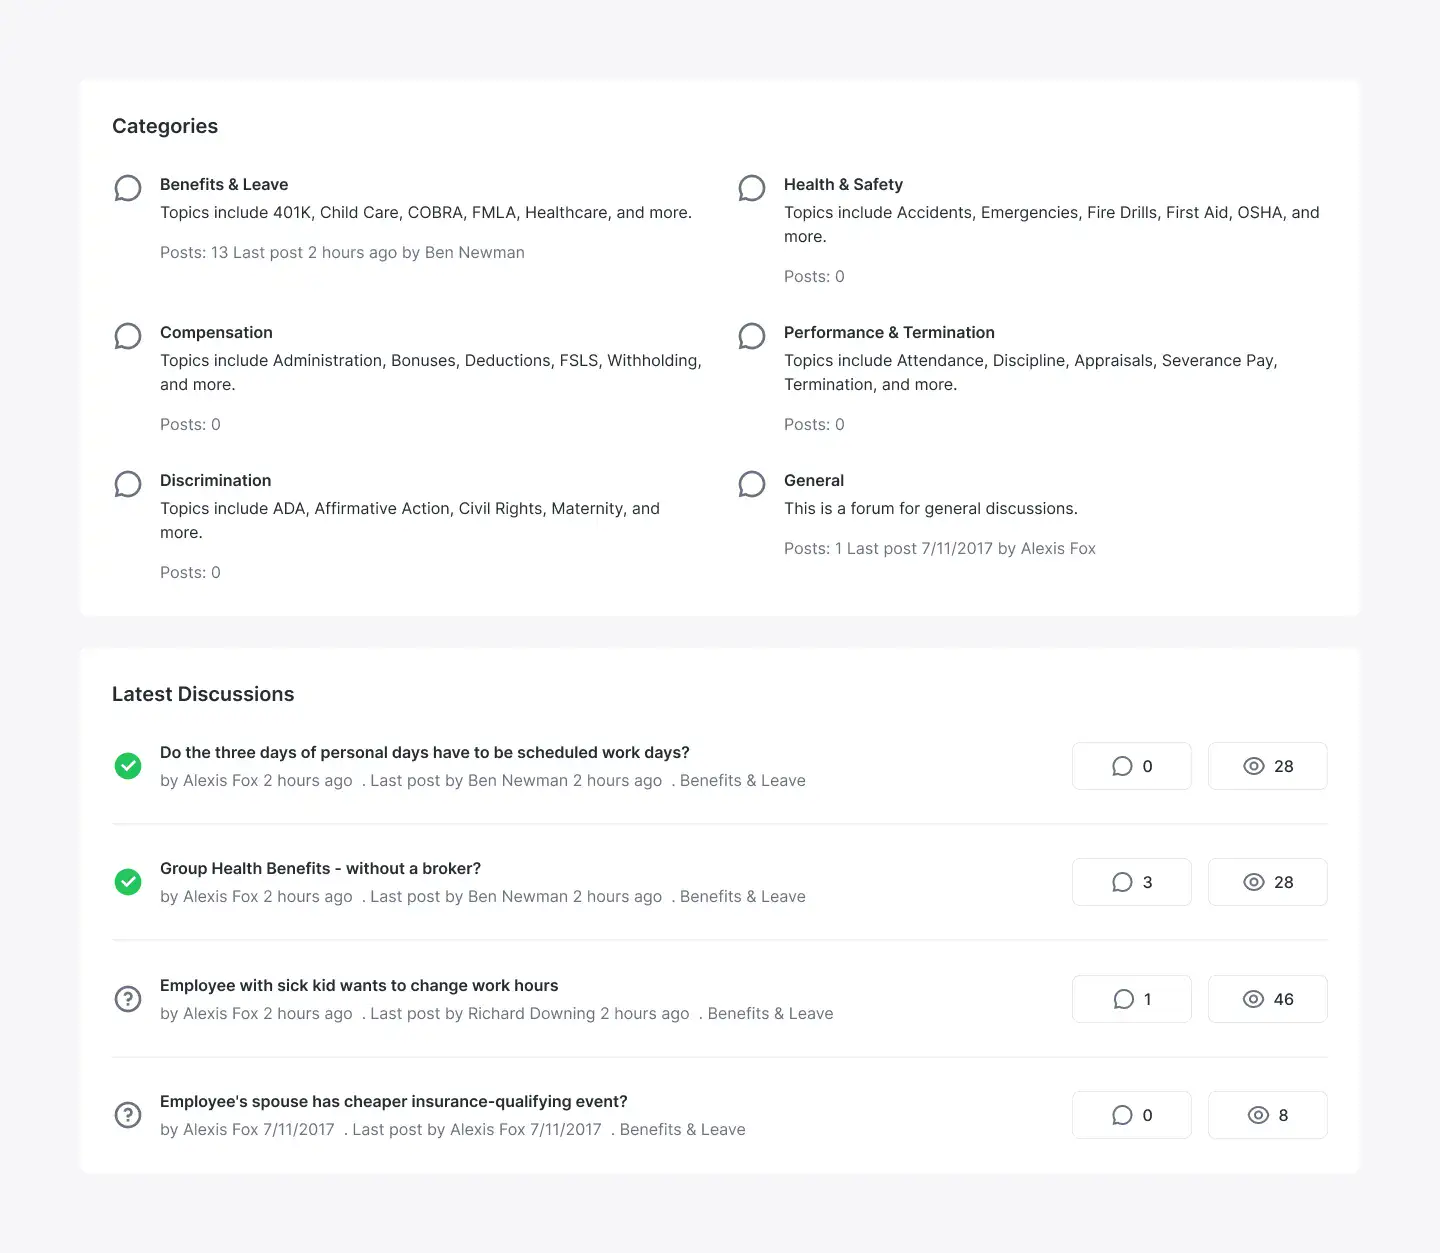Click question mark icon on sick kid discussion
1440x1253 pixels.
tap(128, 999)
